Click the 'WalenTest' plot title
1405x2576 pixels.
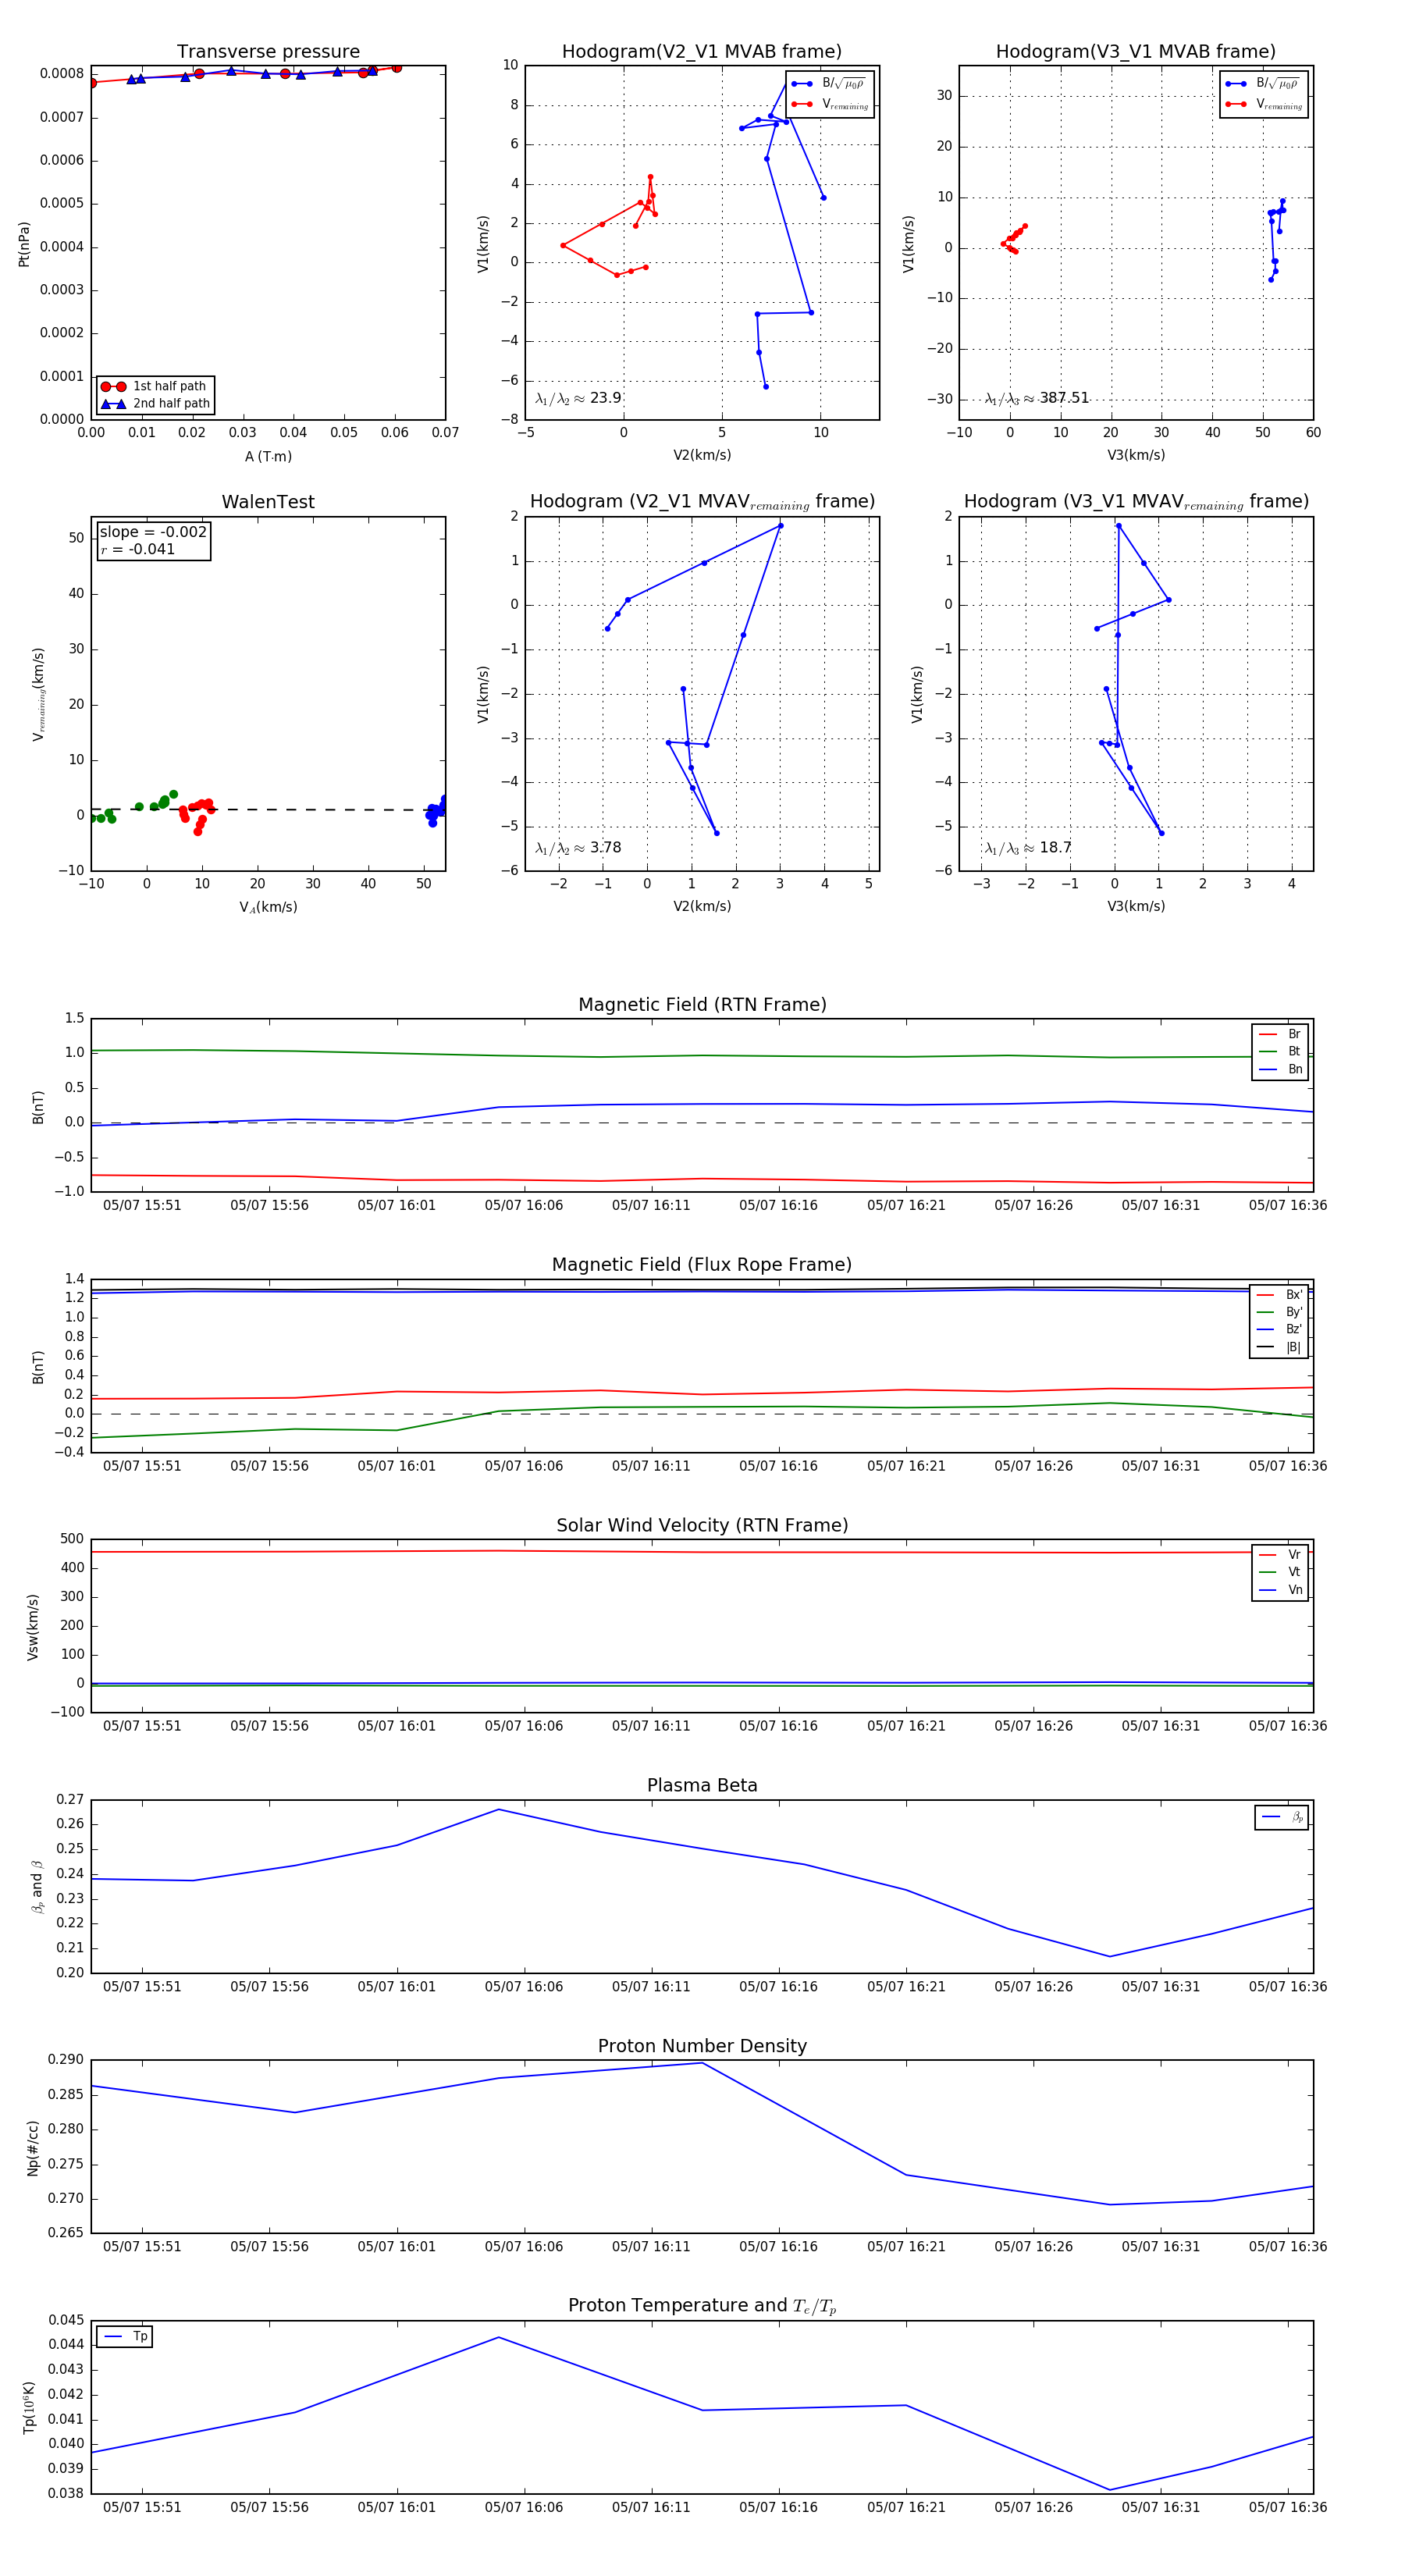[x=268, y=502]
